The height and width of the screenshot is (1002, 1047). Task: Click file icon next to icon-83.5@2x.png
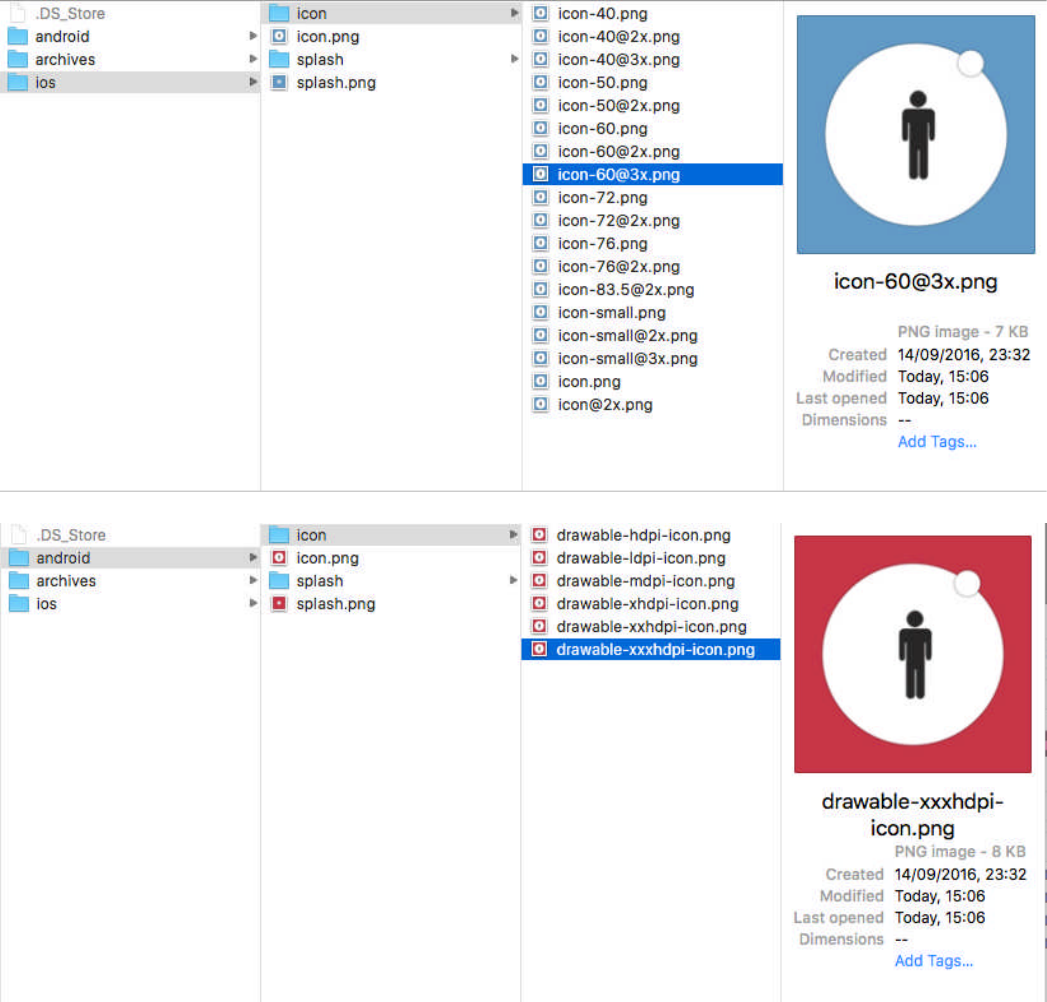coord(540,289)
